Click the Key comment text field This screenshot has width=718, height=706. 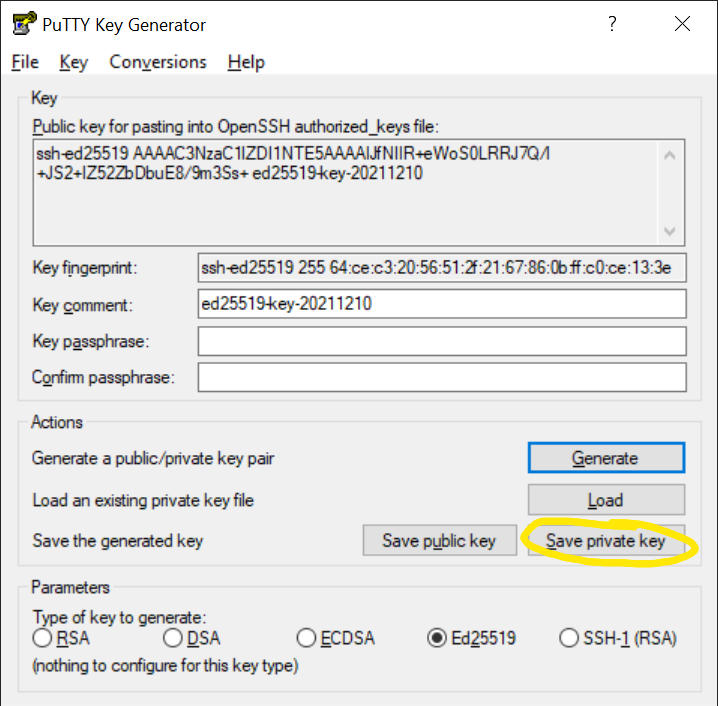pyautogui.click(x=442, y=304)
